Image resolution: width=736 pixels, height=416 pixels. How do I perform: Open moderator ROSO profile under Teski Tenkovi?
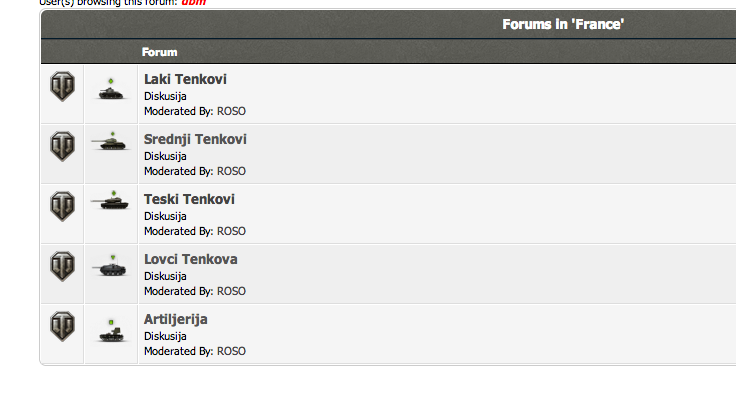click(231, 231)
